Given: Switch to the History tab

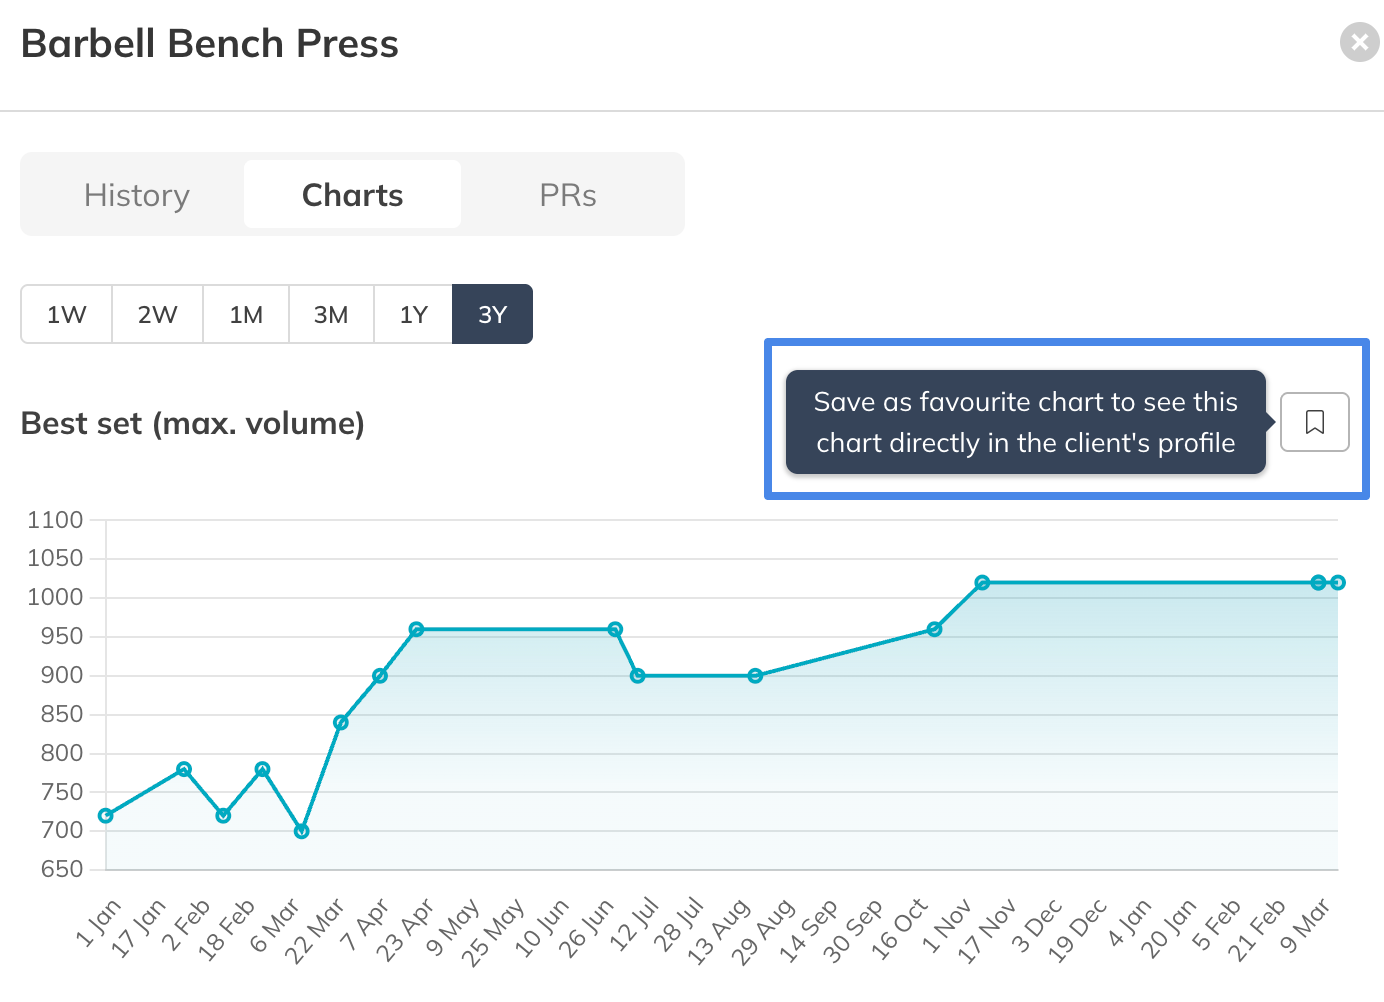Looking at the screenshot, I should 137,195.
